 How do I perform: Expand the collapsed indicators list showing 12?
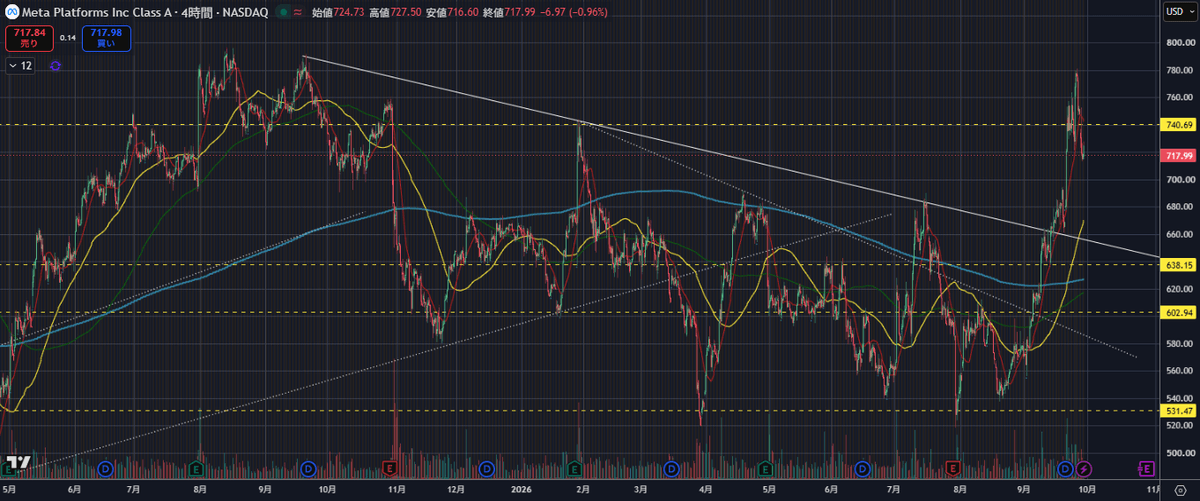tap(20, 65)
